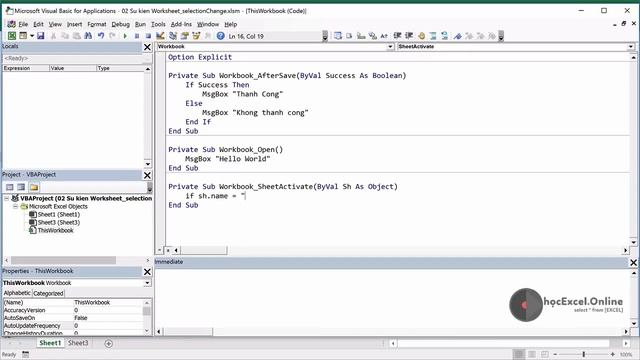This screenshot has width=640, height=360.
Task: Click the zoom in plus button
Action: pos(613,354)
